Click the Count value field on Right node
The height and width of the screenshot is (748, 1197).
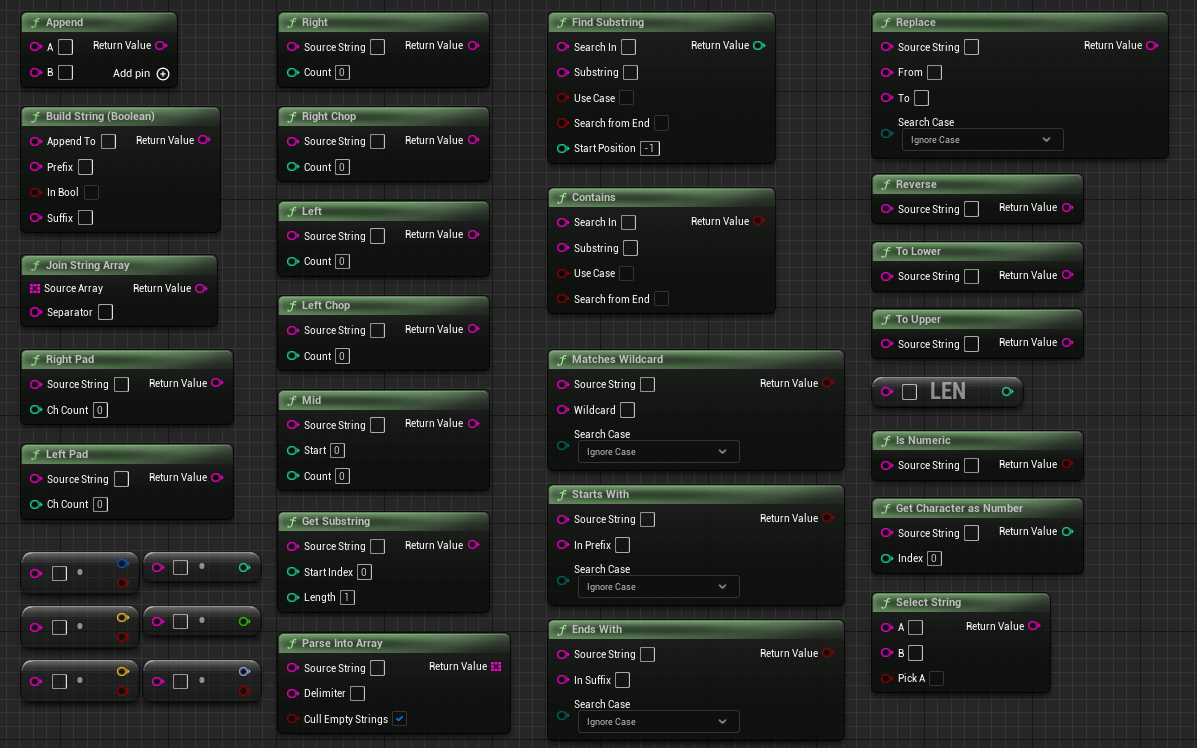coord(342,73)
